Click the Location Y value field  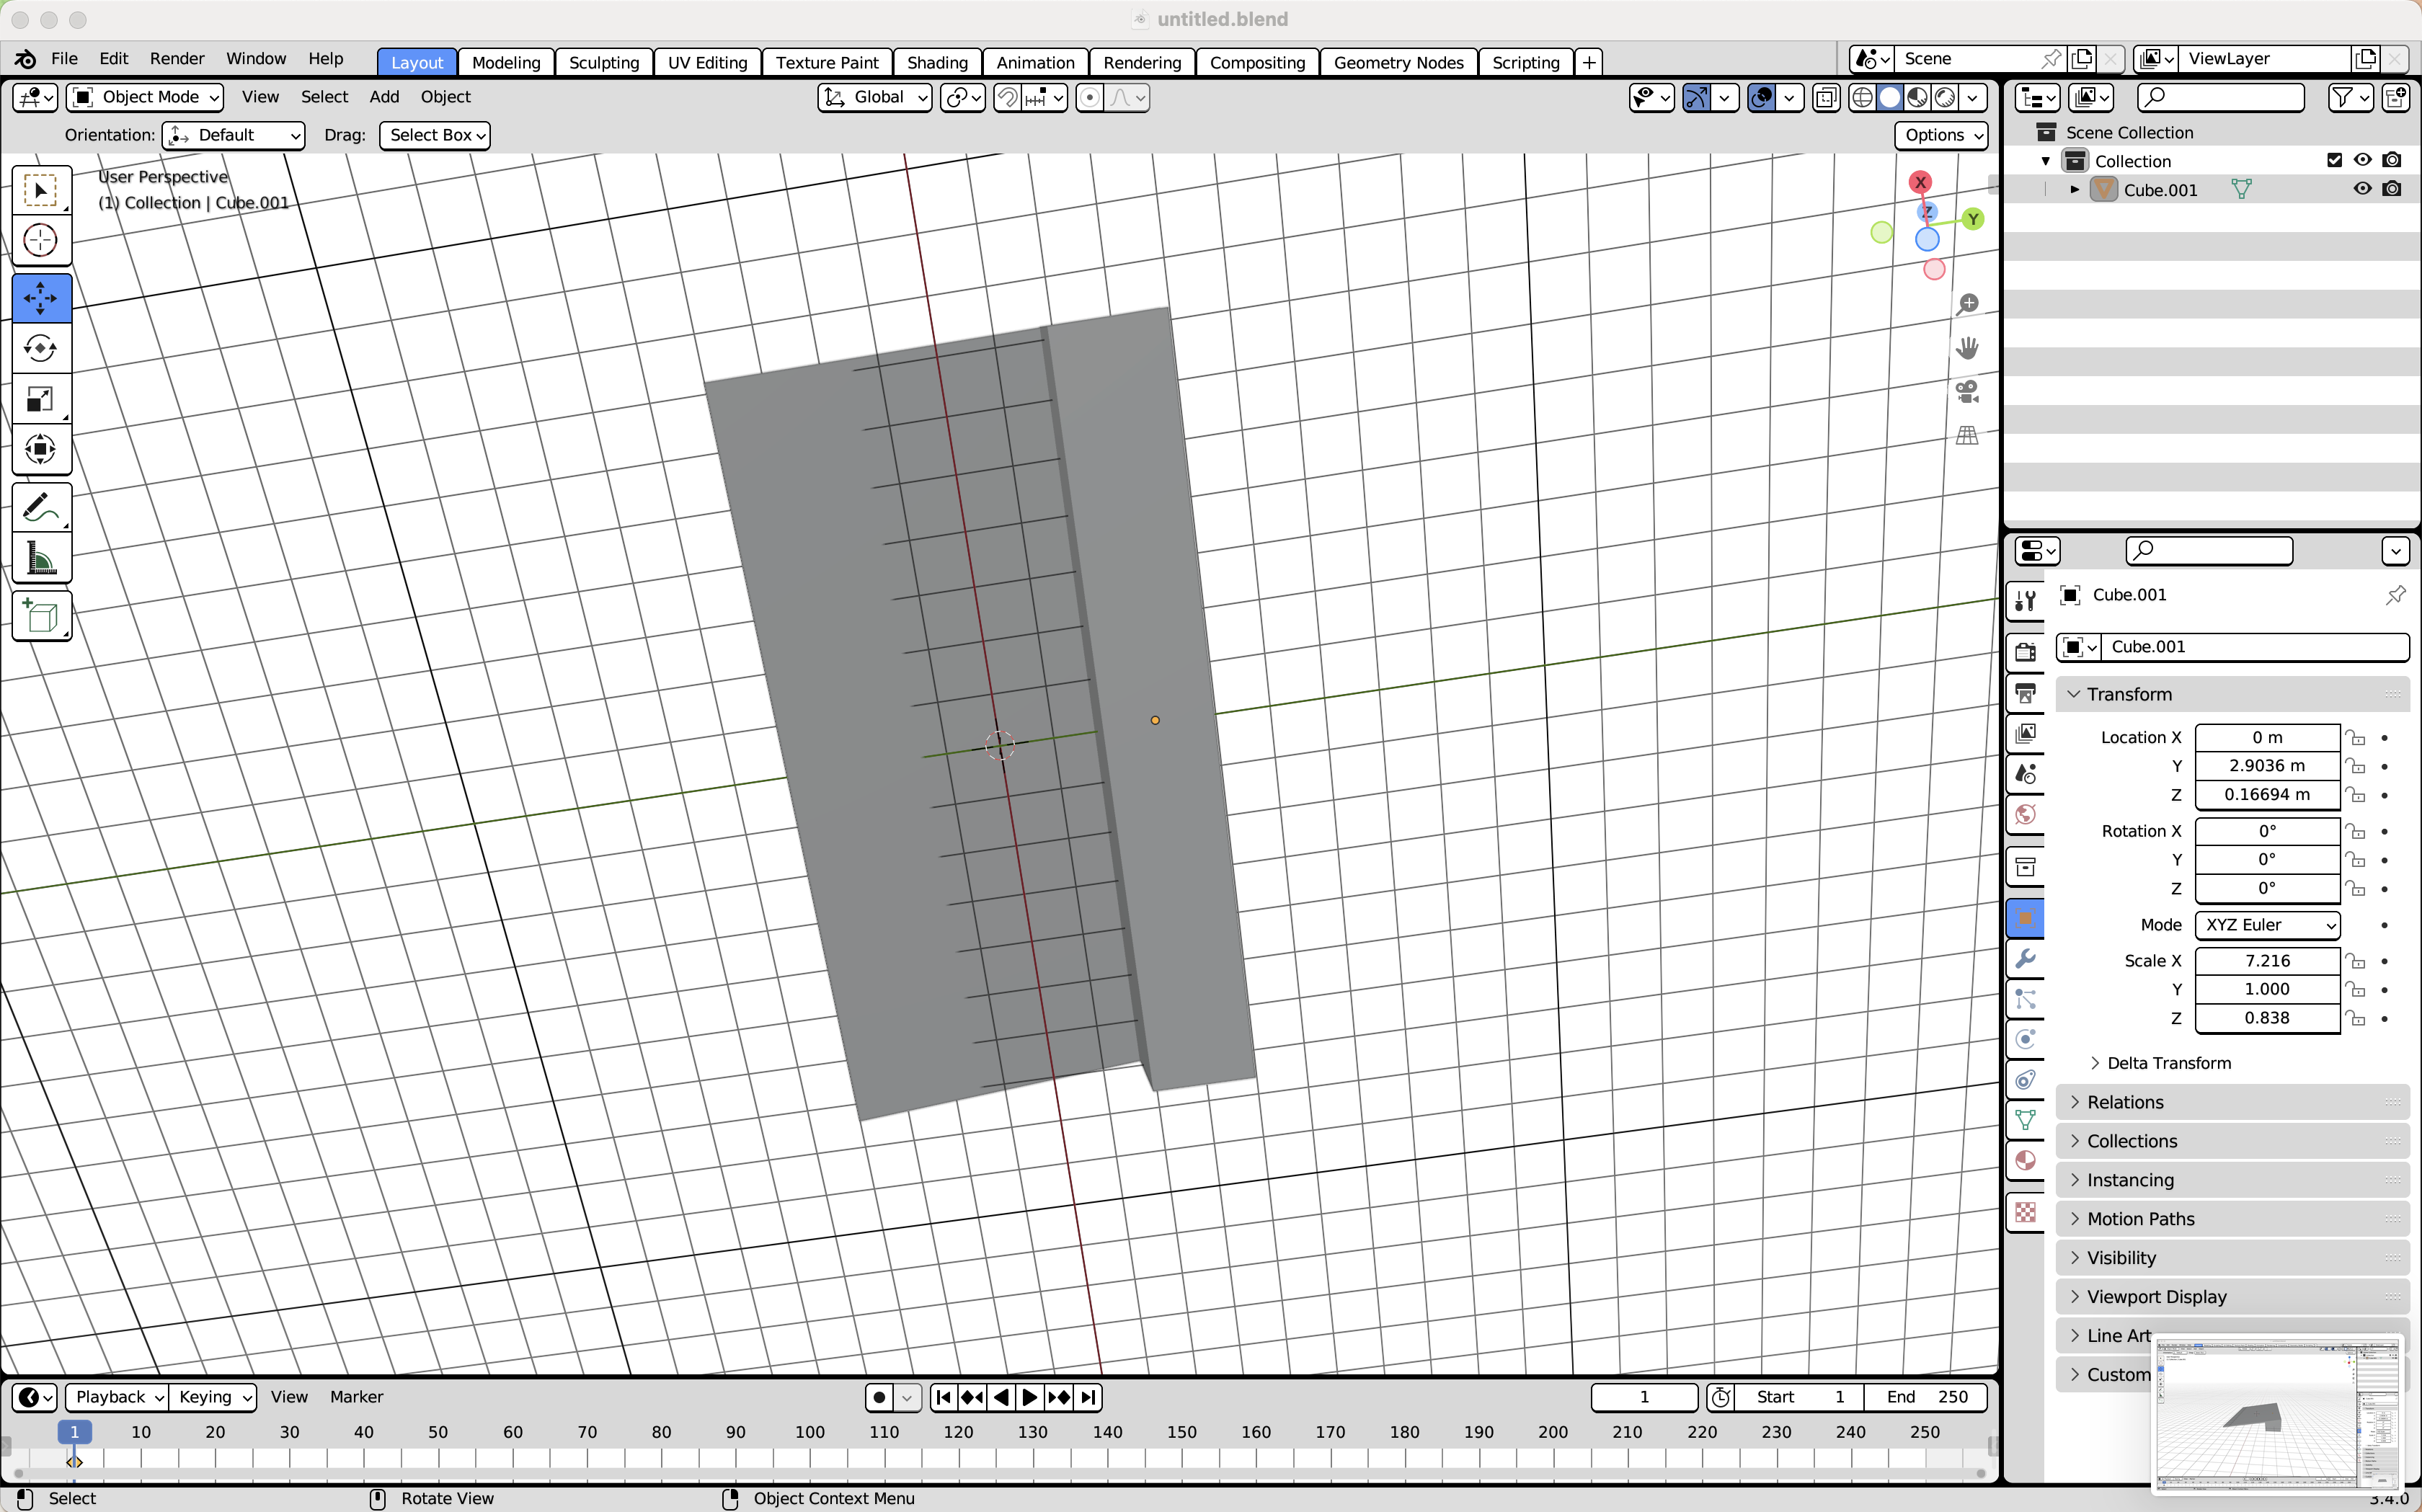point(2267,766)
